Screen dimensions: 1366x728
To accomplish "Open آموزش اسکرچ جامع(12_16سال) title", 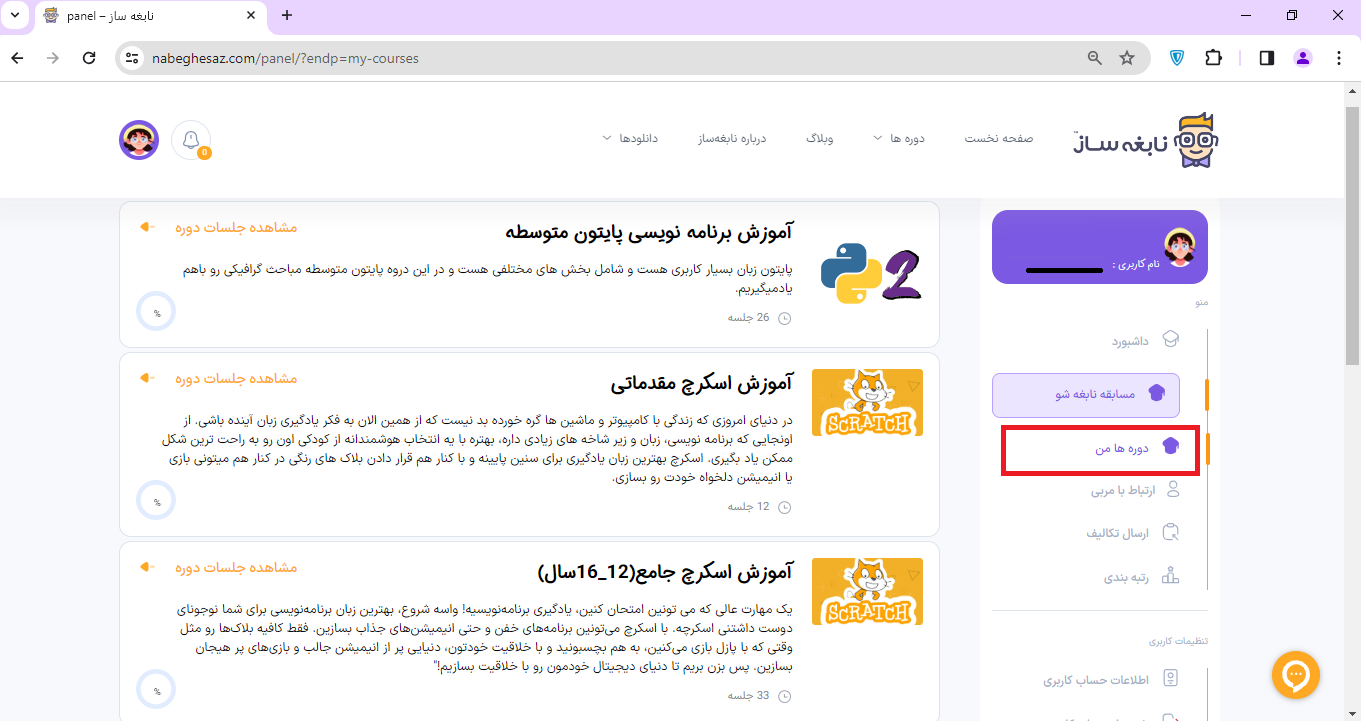I will click(665, 572).
